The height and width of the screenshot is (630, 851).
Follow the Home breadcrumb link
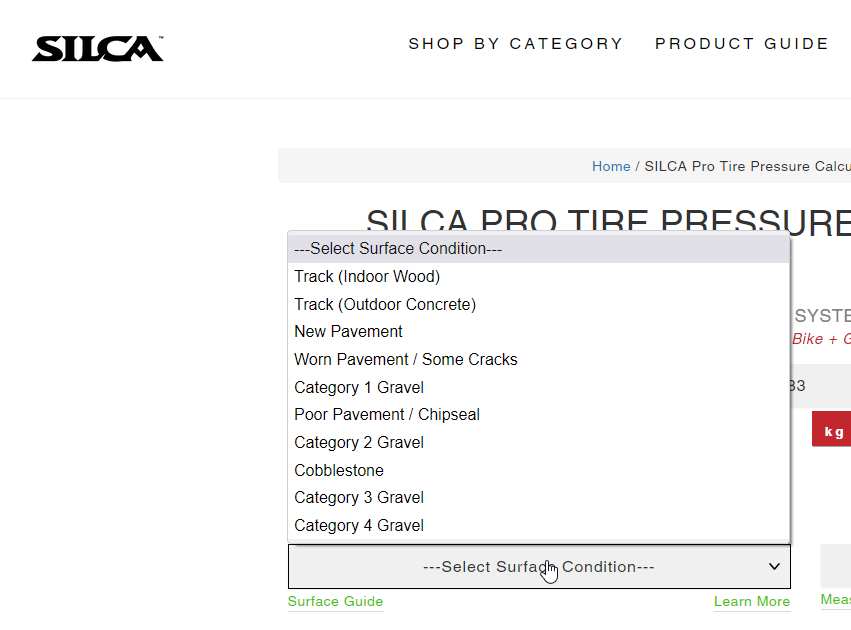[611, 166]
